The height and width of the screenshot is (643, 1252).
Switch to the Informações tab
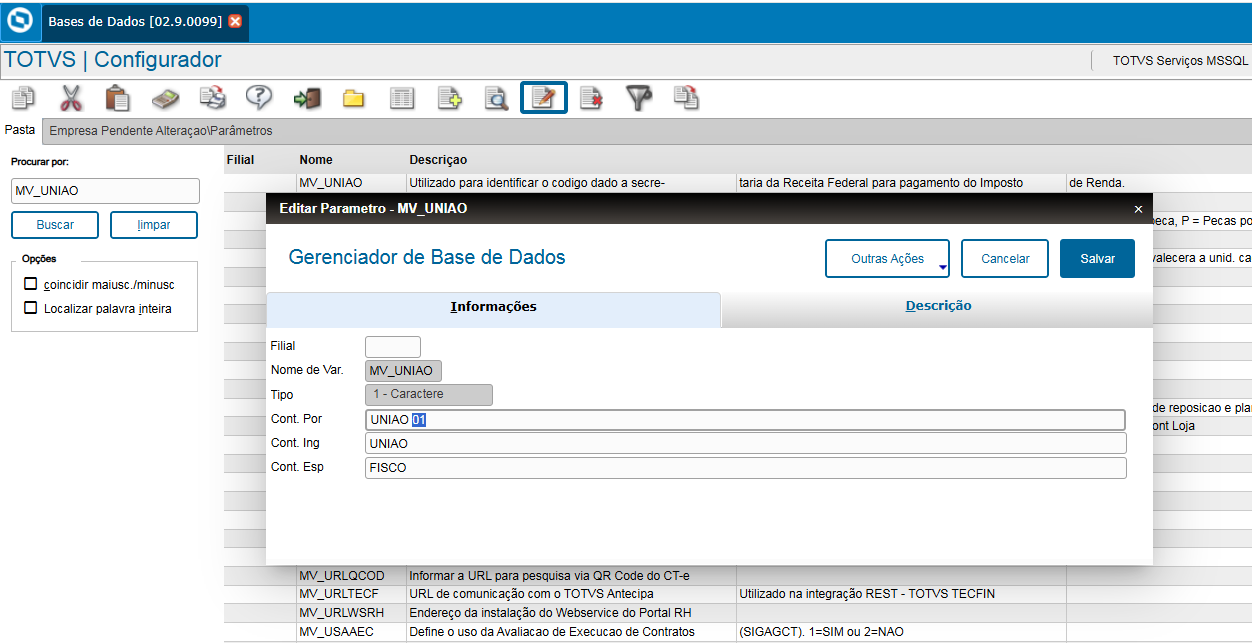click(493, 307)
